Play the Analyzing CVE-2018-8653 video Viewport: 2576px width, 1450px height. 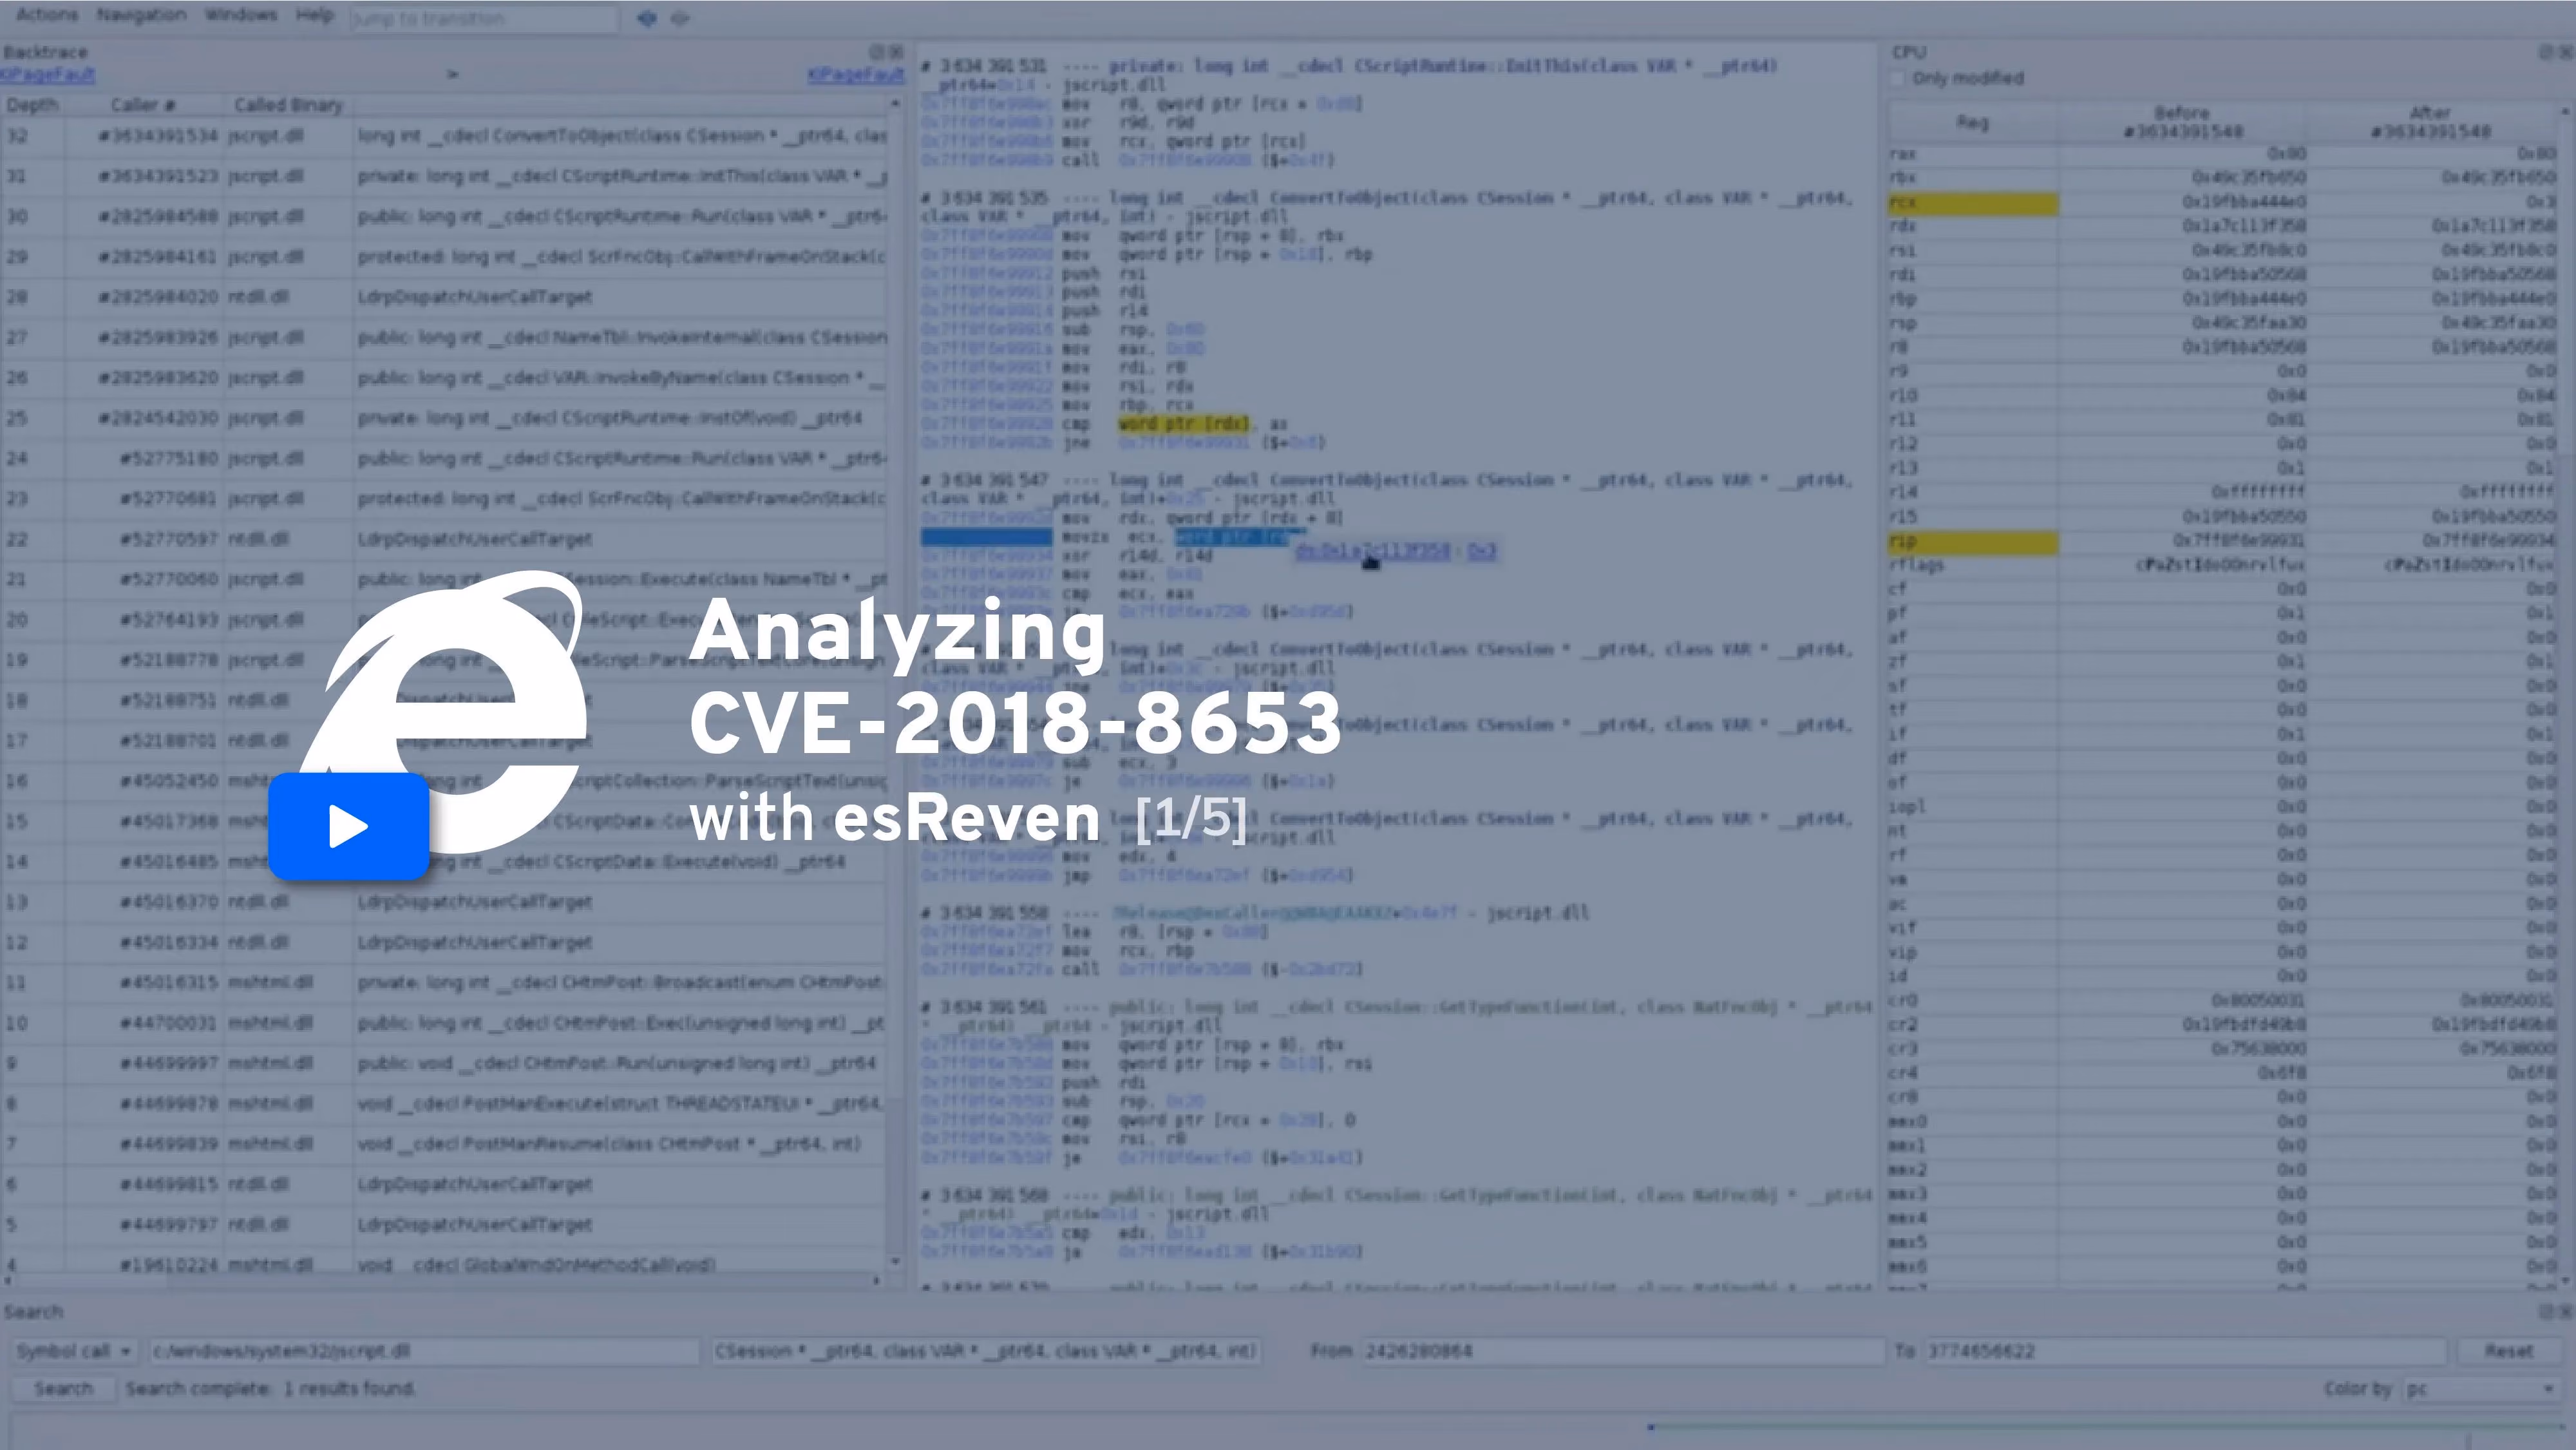[x=348, y=826]
